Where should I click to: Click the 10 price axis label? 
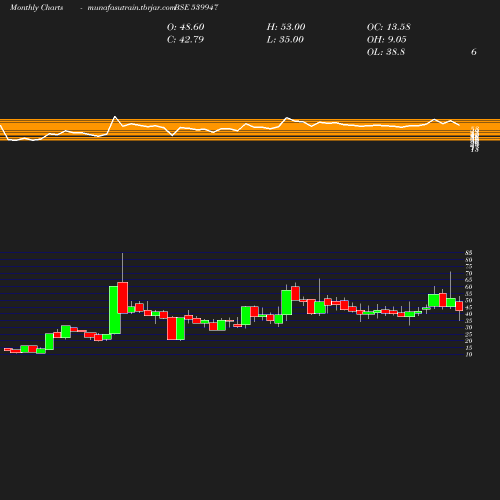click(469, 354)
